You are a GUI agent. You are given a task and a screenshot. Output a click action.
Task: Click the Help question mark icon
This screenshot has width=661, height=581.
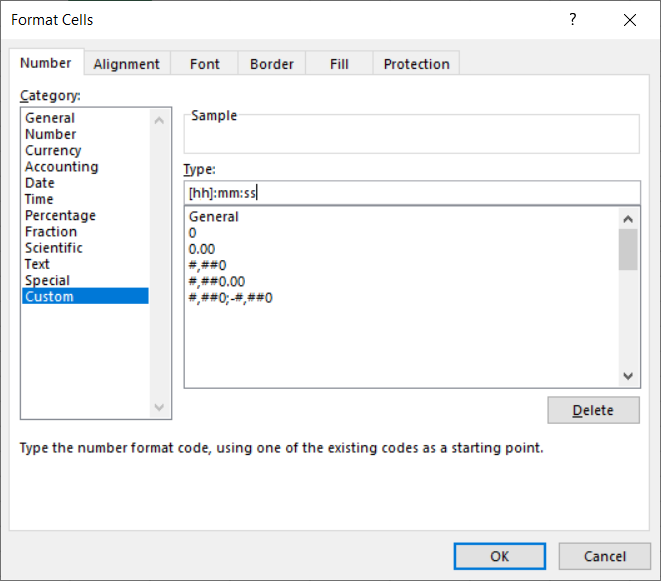pos(573,20)
